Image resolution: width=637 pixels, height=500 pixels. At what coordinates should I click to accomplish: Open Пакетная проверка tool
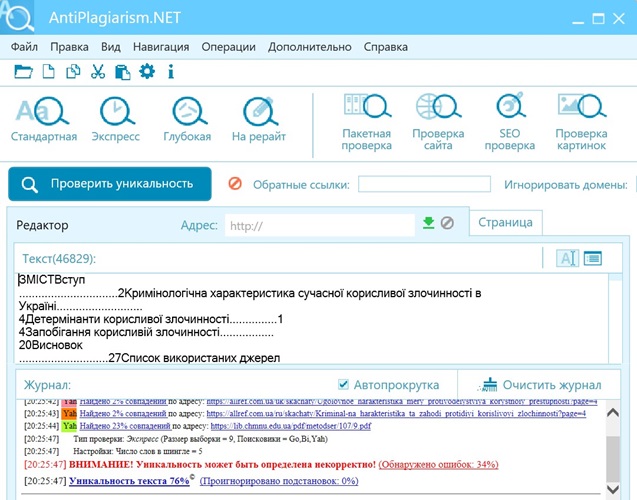pyautogui.click(x=366, y=122)
